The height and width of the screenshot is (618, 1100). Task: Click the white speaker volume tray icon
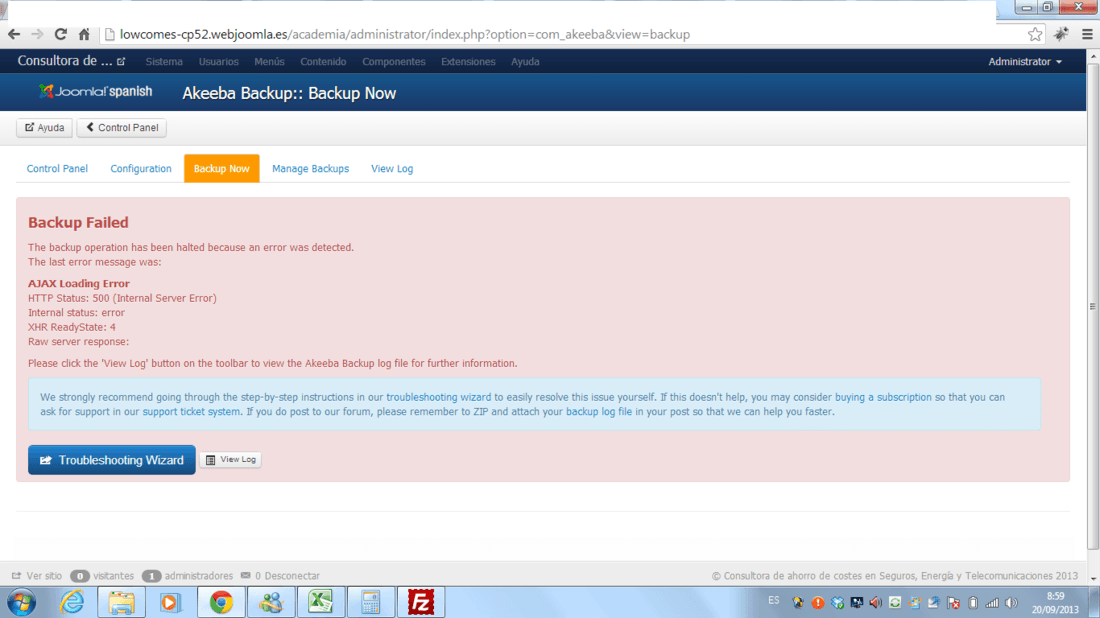(x=1012, y=603)
